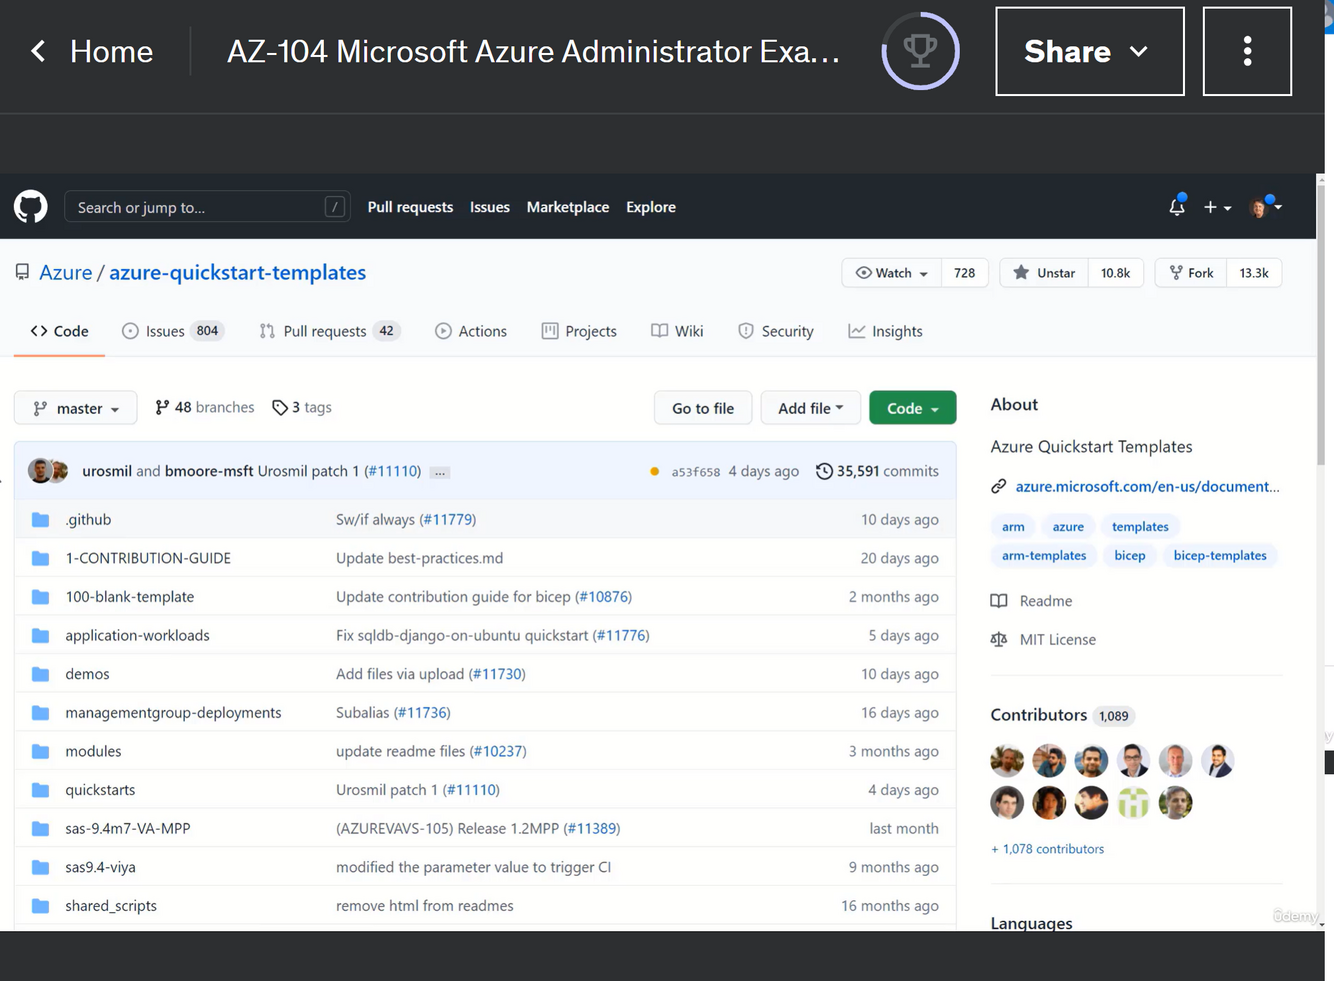Open the MIT License link

pyautogui.click(x=1044, y=639)
